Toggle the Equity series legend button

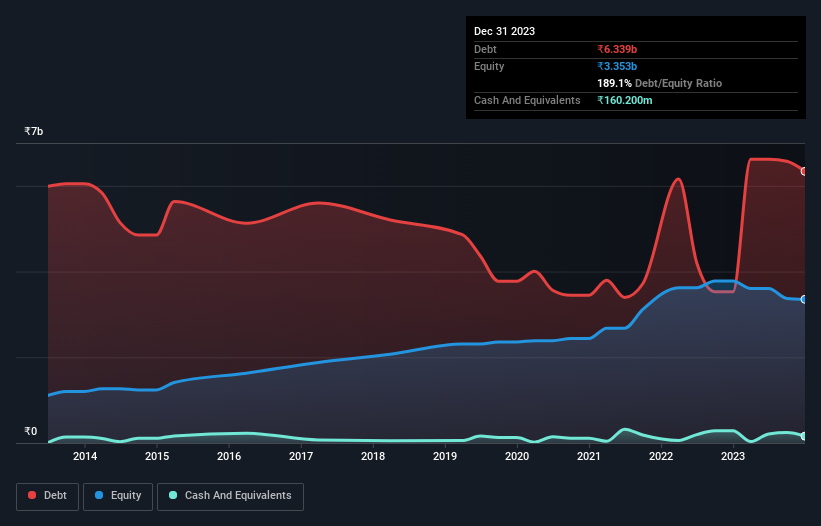pos(118,496)
